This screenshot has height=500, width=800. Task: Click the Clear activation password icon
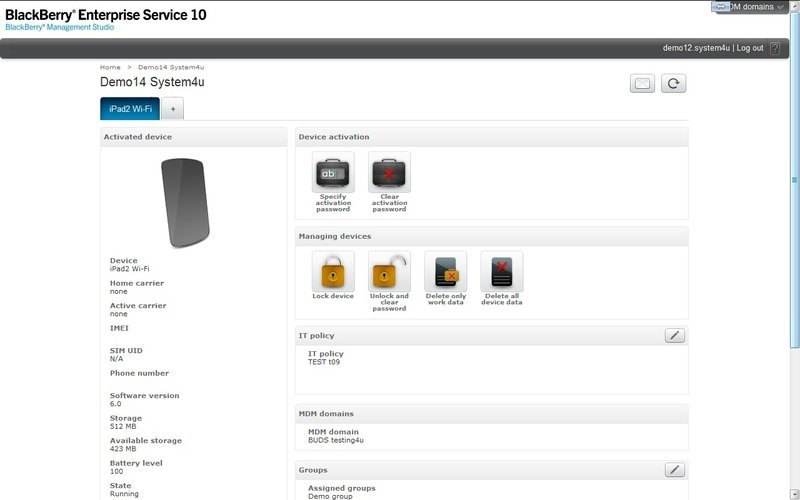(x=389, y=173)
